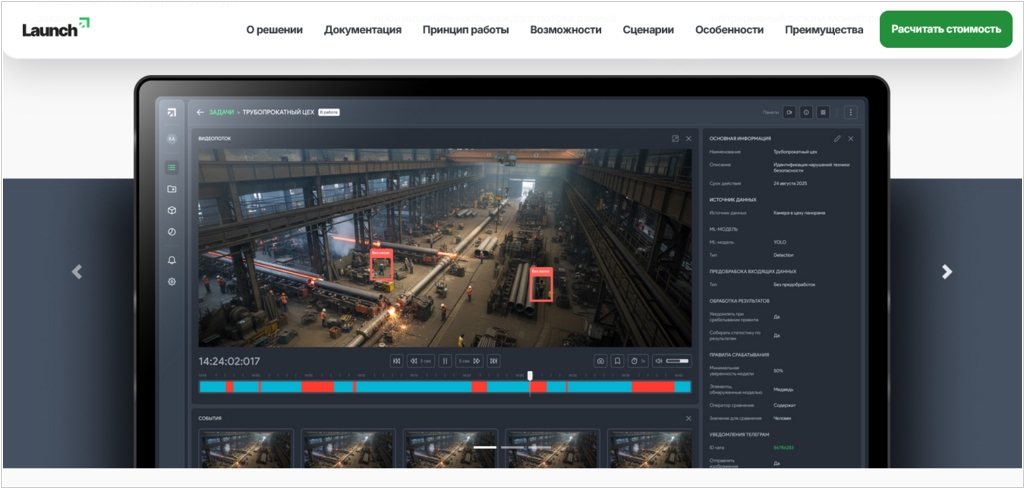
Task: Pause the video stream playback
Action: coord(445,361)
